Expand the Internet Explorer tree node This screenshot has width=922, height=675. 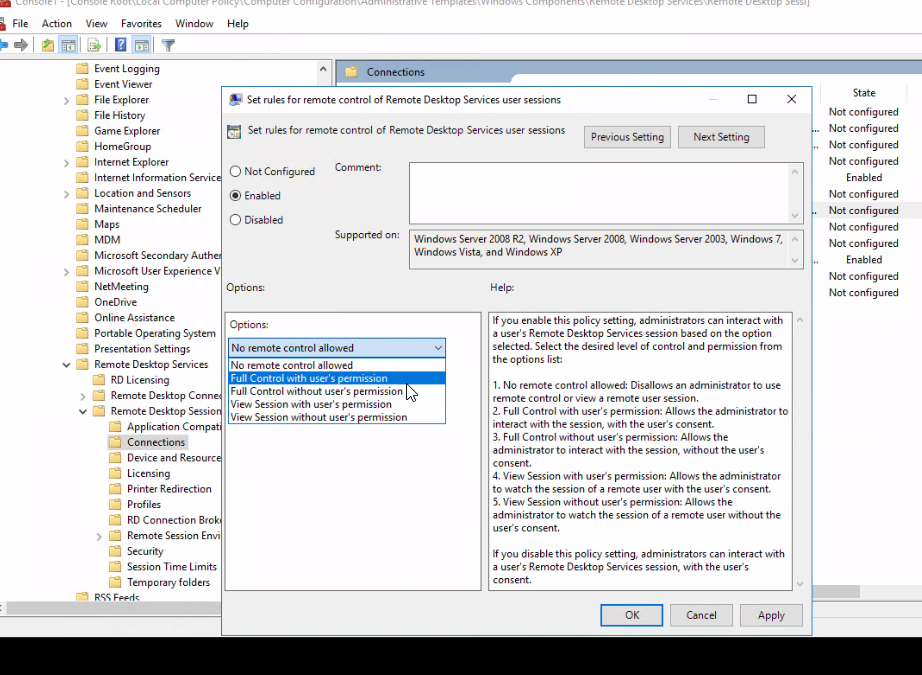(66, 163)
